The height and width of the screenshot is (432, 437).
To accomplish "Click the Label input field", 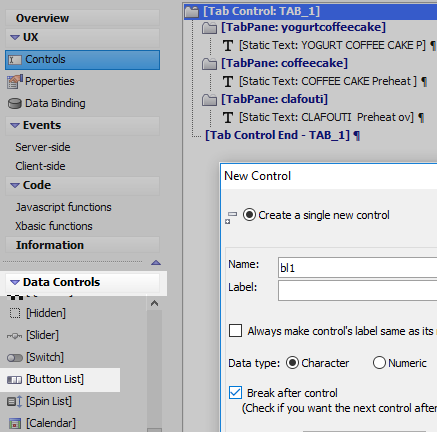I will [357, 290].
